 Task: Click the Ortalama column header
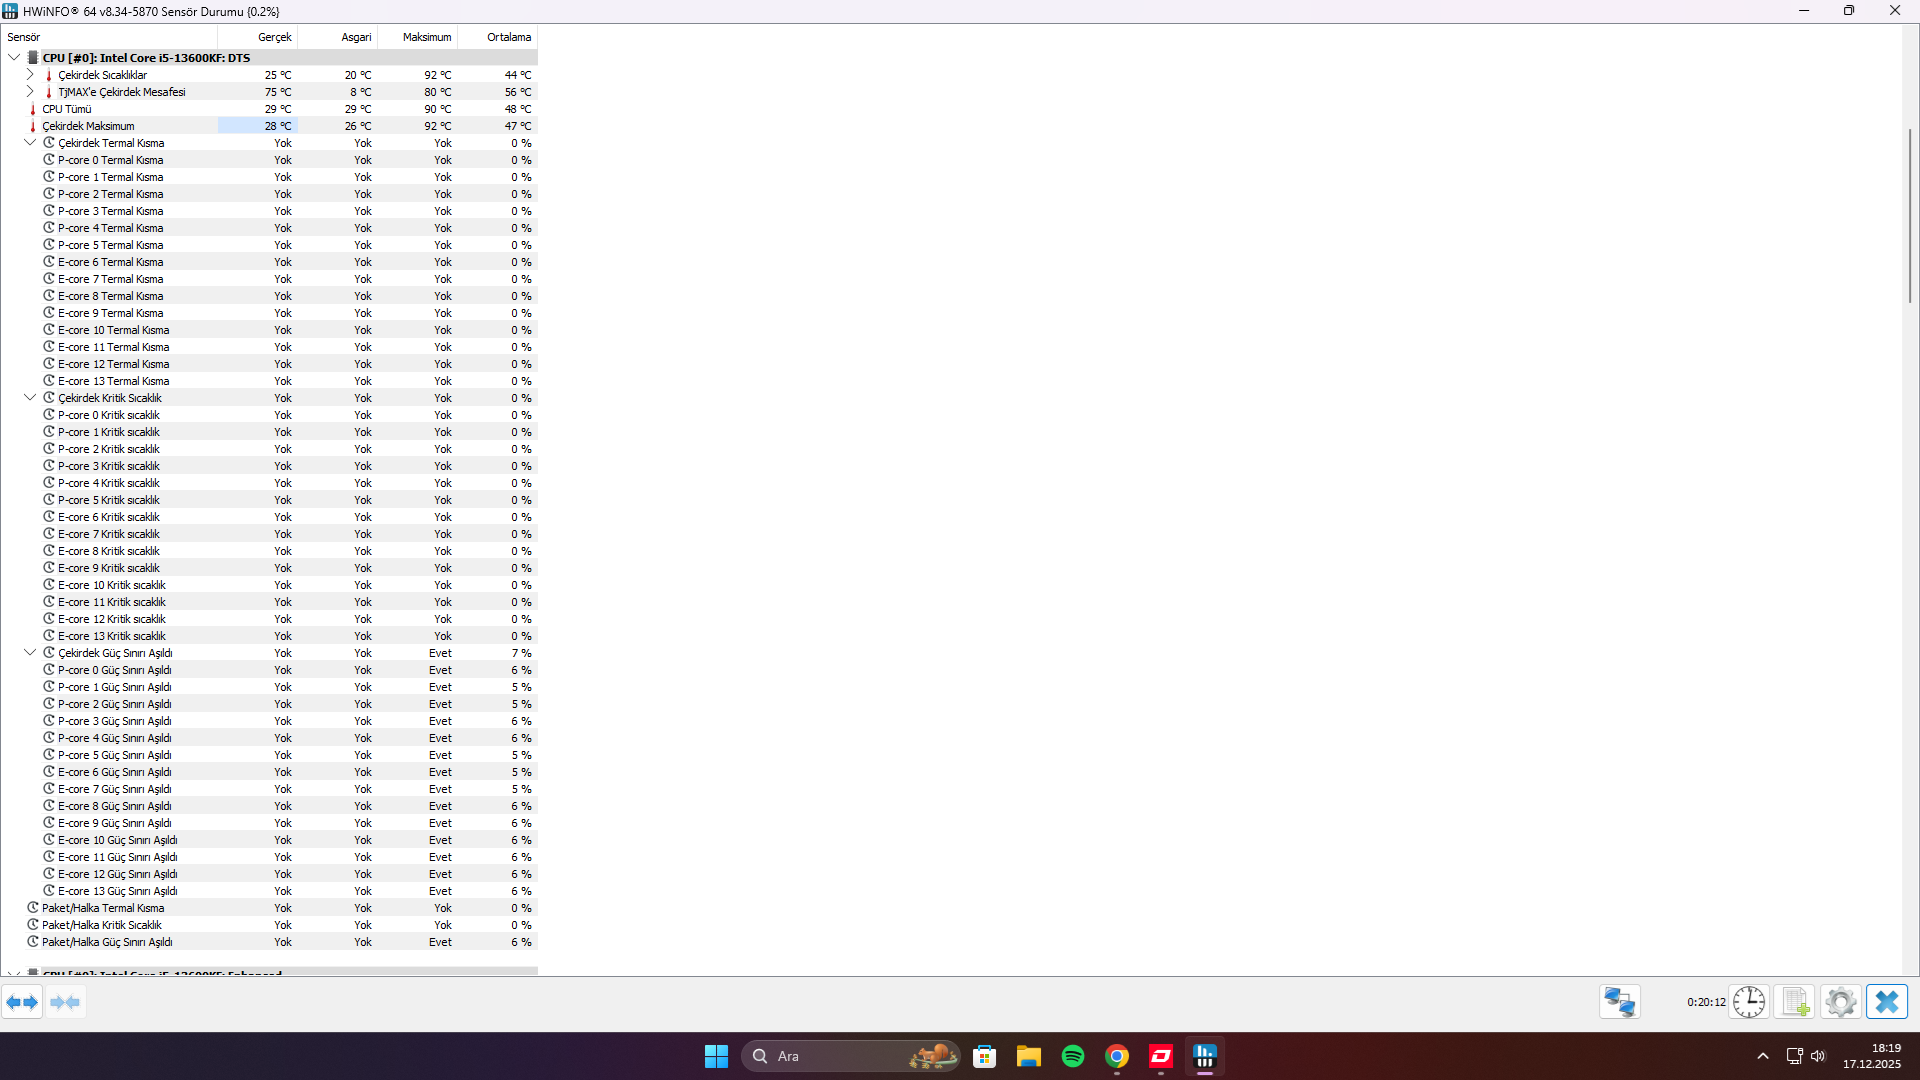[497, 37]
